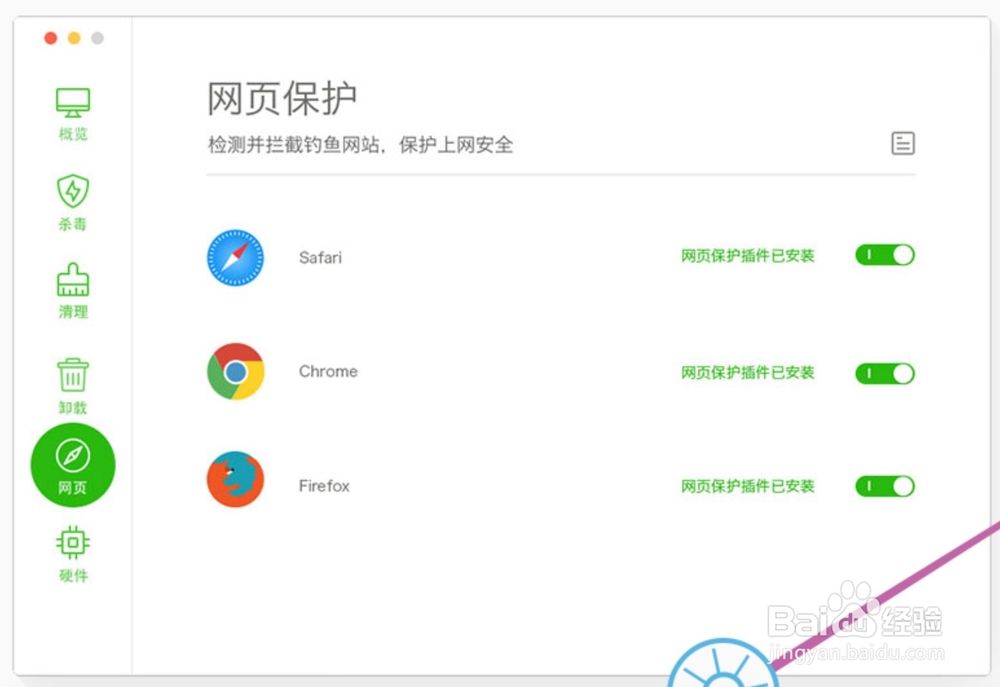
Task: Minimize window with the yellow button
Action: pos(74,38)
